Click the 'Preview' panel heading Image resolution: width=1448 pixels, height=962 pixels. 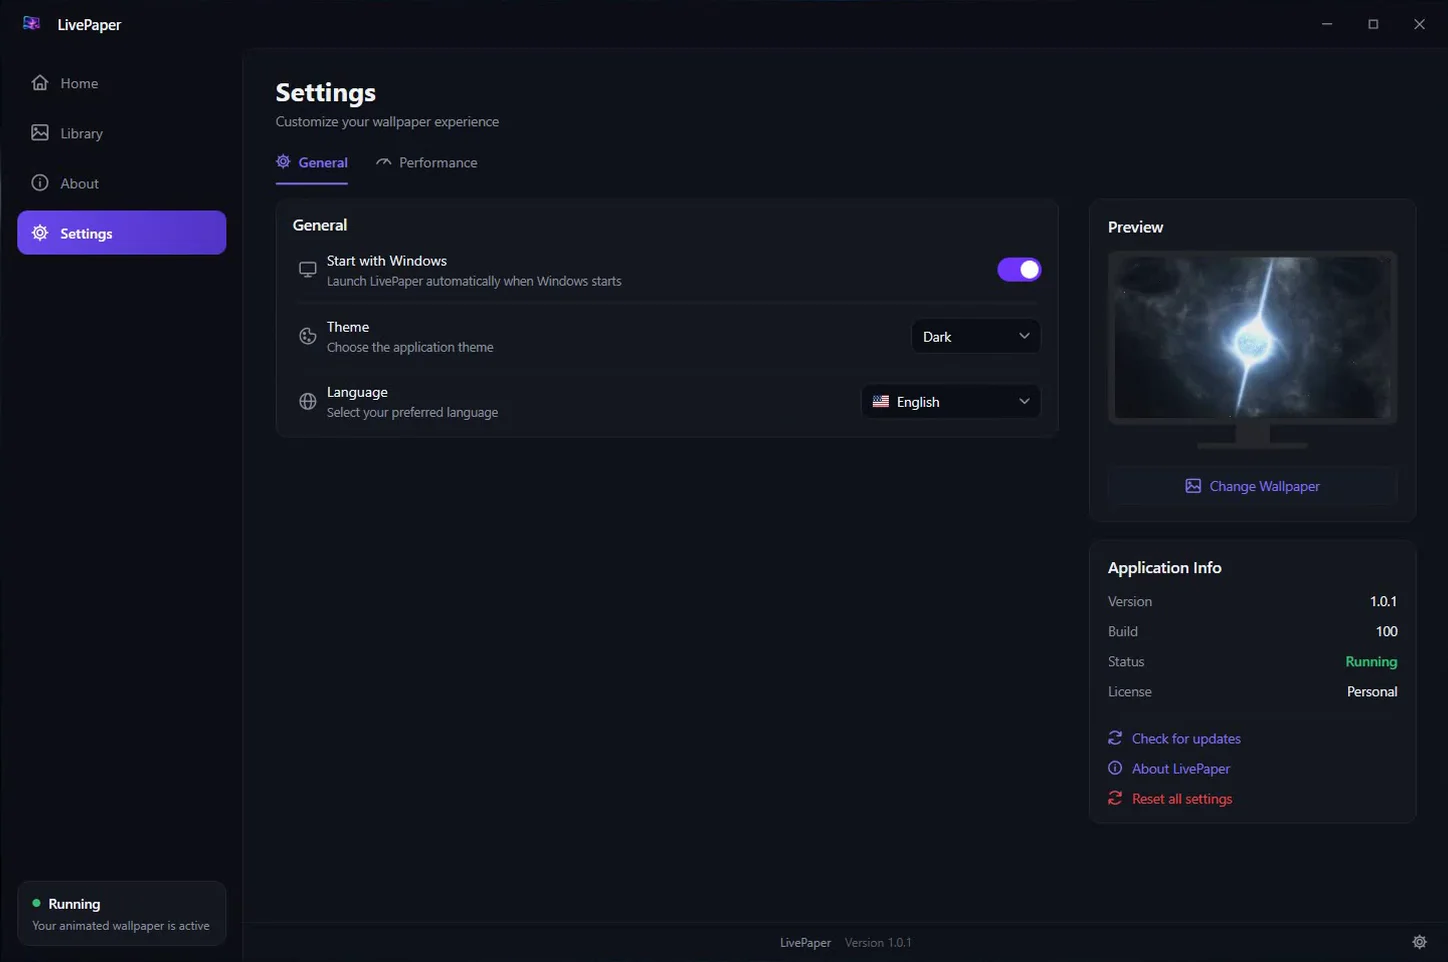point(1135,227)
